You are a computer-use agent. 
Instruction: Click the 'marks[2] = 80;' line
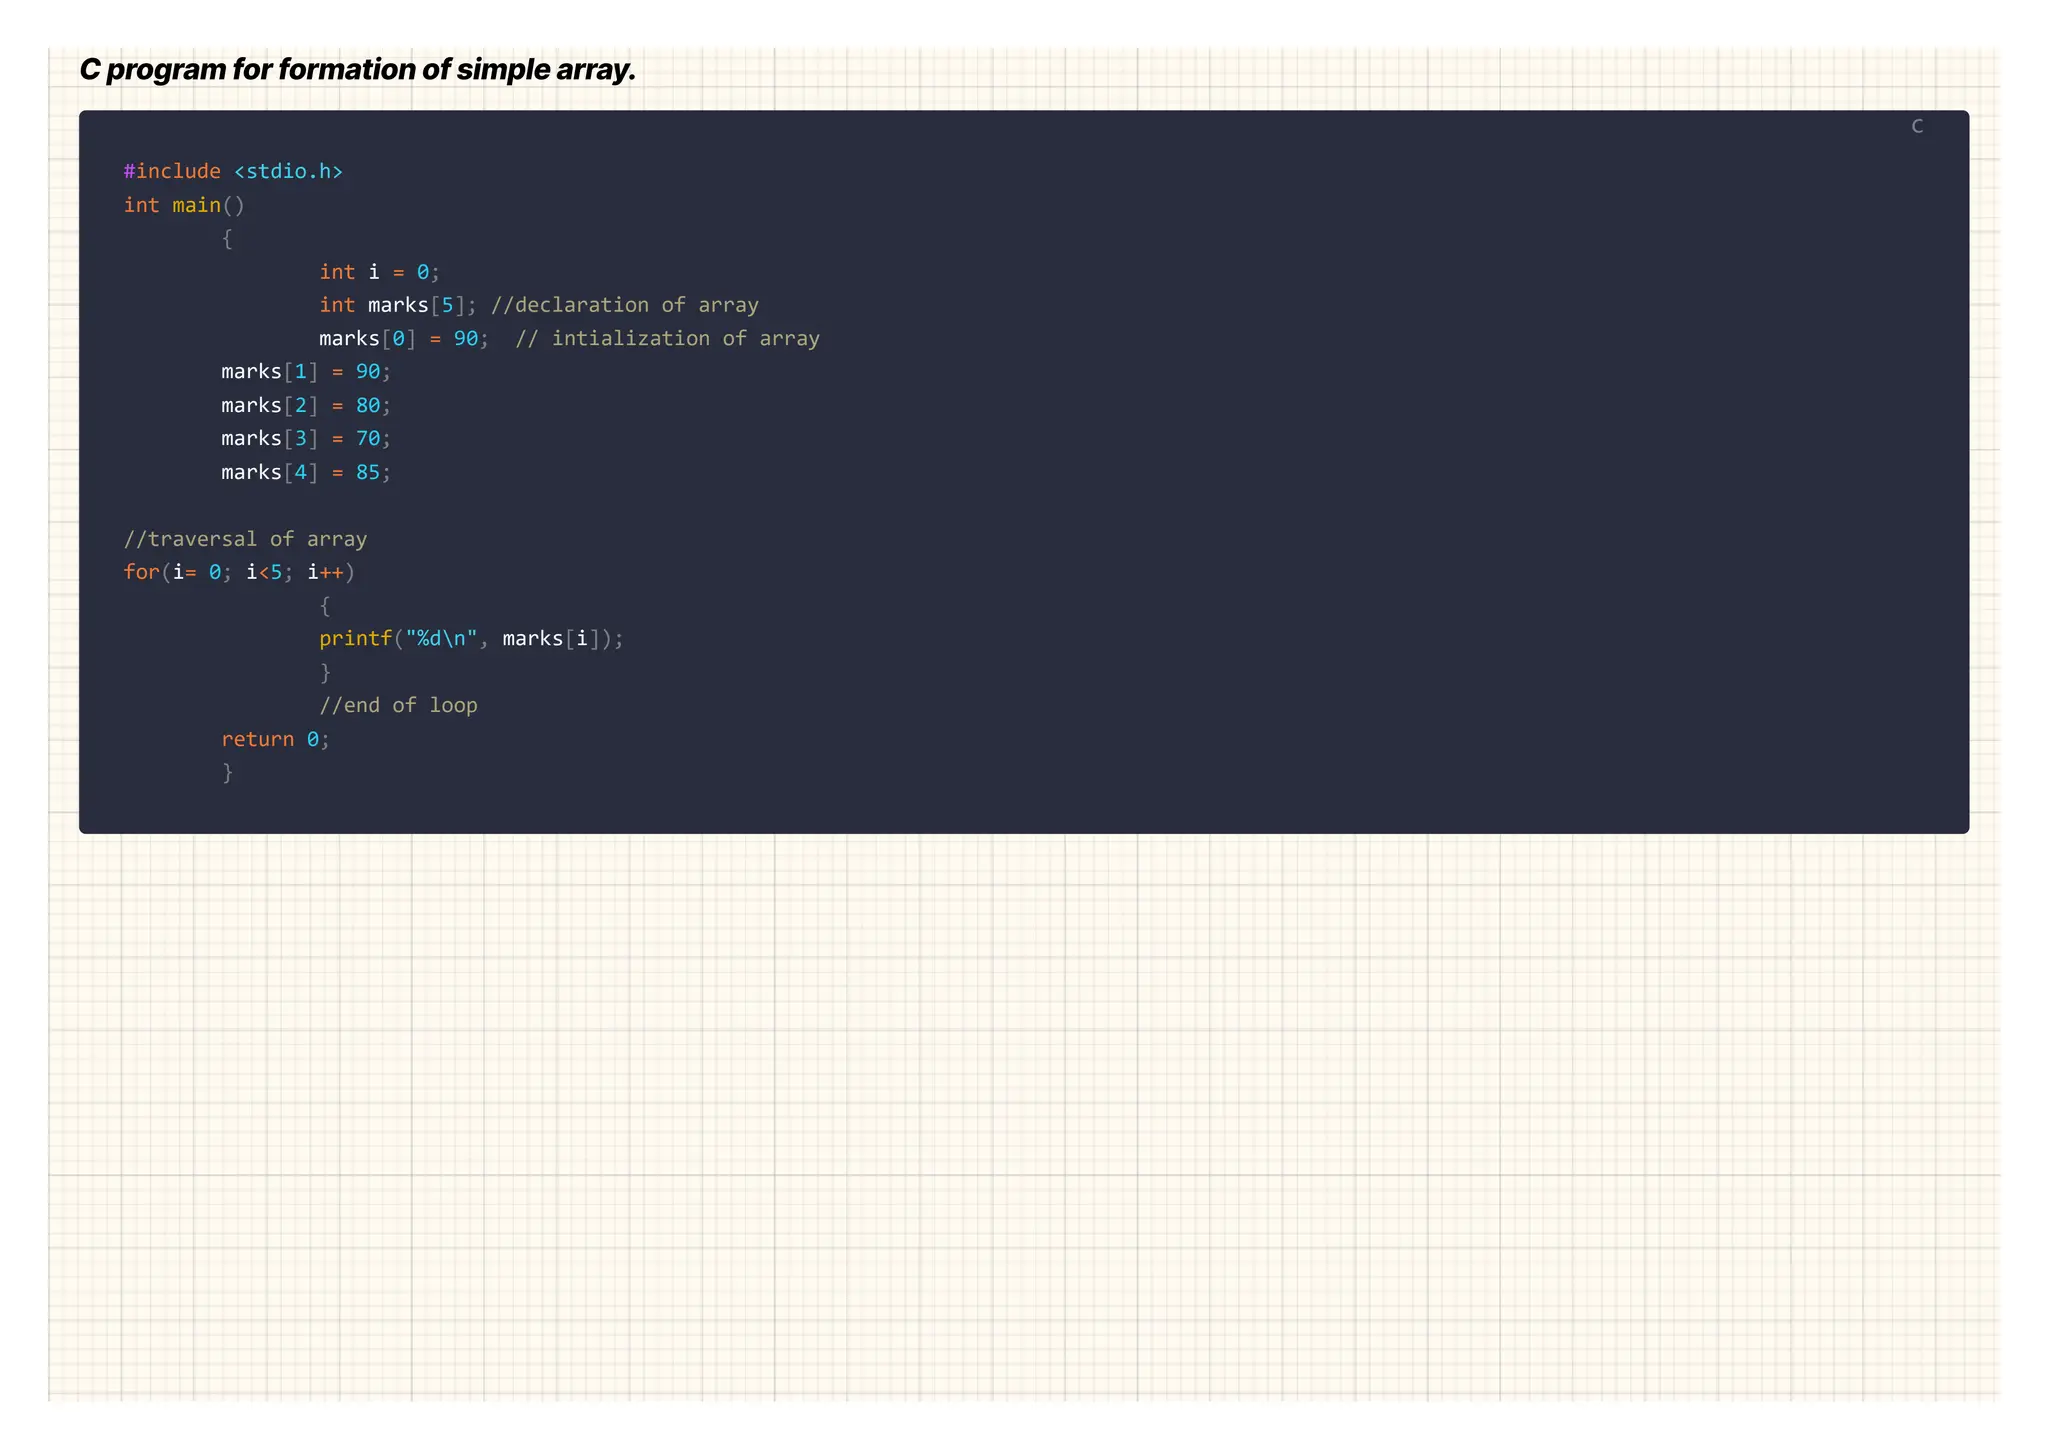click(306, 406)
